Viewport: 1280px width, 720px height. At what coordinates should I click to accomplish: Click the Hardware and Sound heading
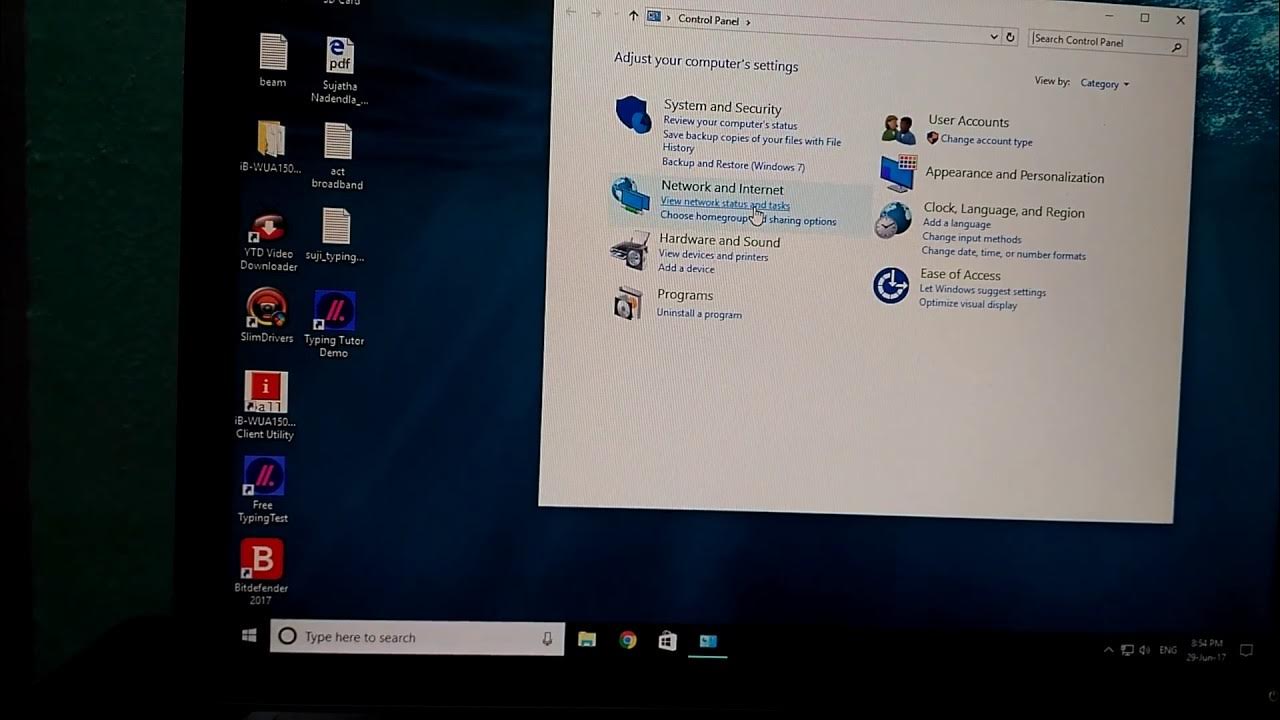pos(719,241)
